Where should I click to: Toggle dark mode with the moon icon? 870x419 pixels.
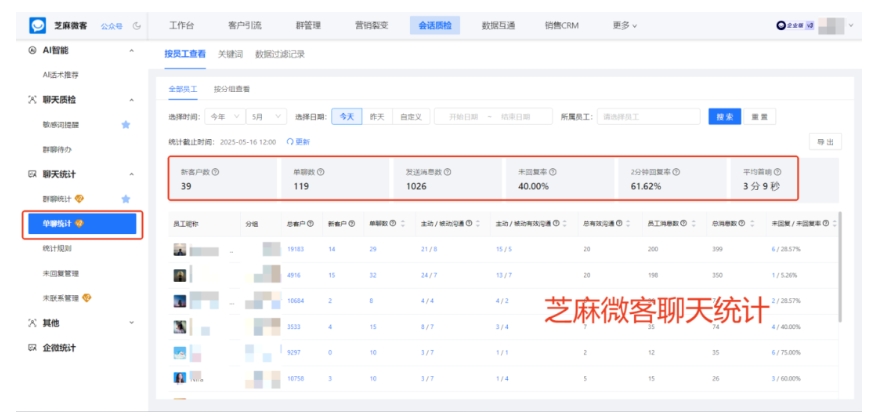(x=137, y=26)
